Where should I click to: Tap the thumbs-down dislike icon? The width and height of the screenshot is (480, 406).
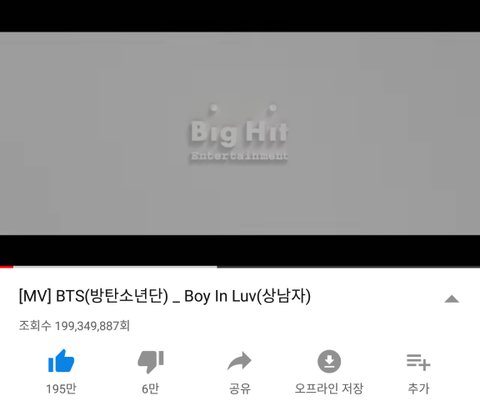[x=151, y=362]
